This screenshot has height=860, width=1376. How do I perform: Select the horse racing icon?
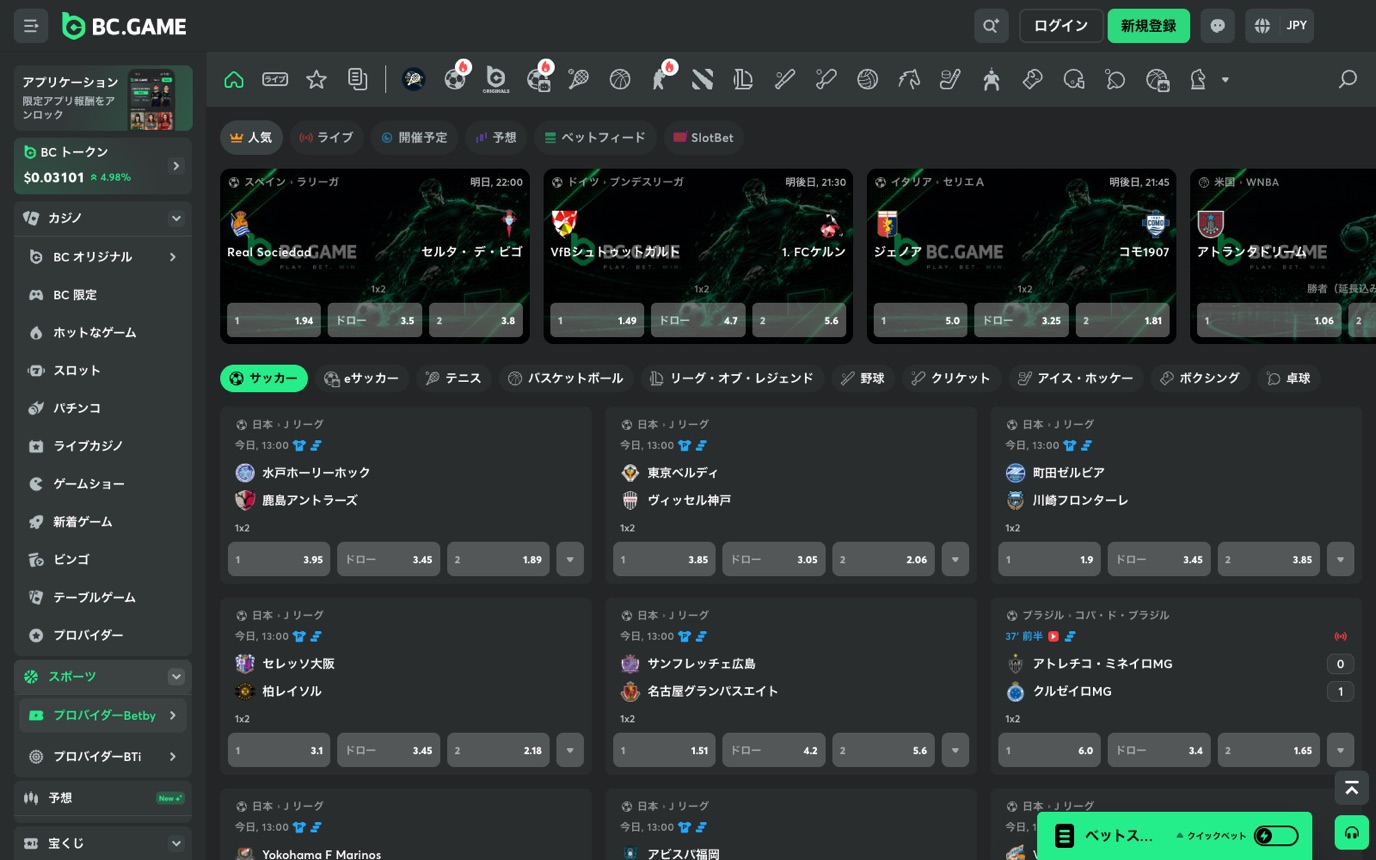909,79
